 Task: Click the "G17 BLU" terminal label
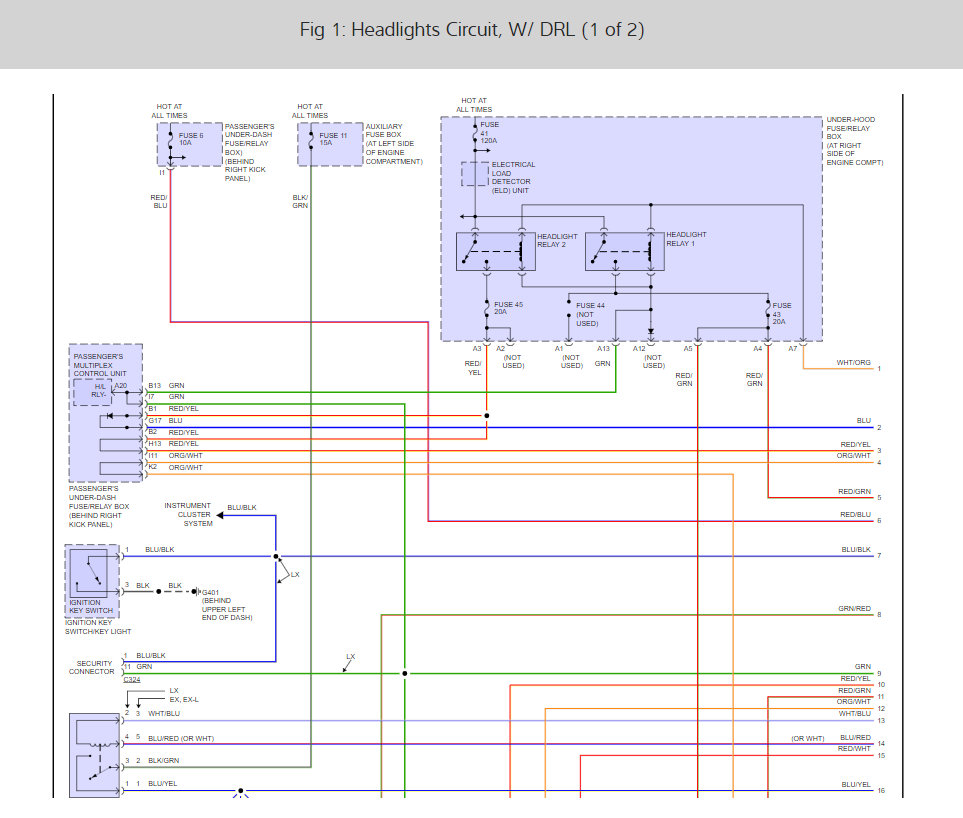165,421
